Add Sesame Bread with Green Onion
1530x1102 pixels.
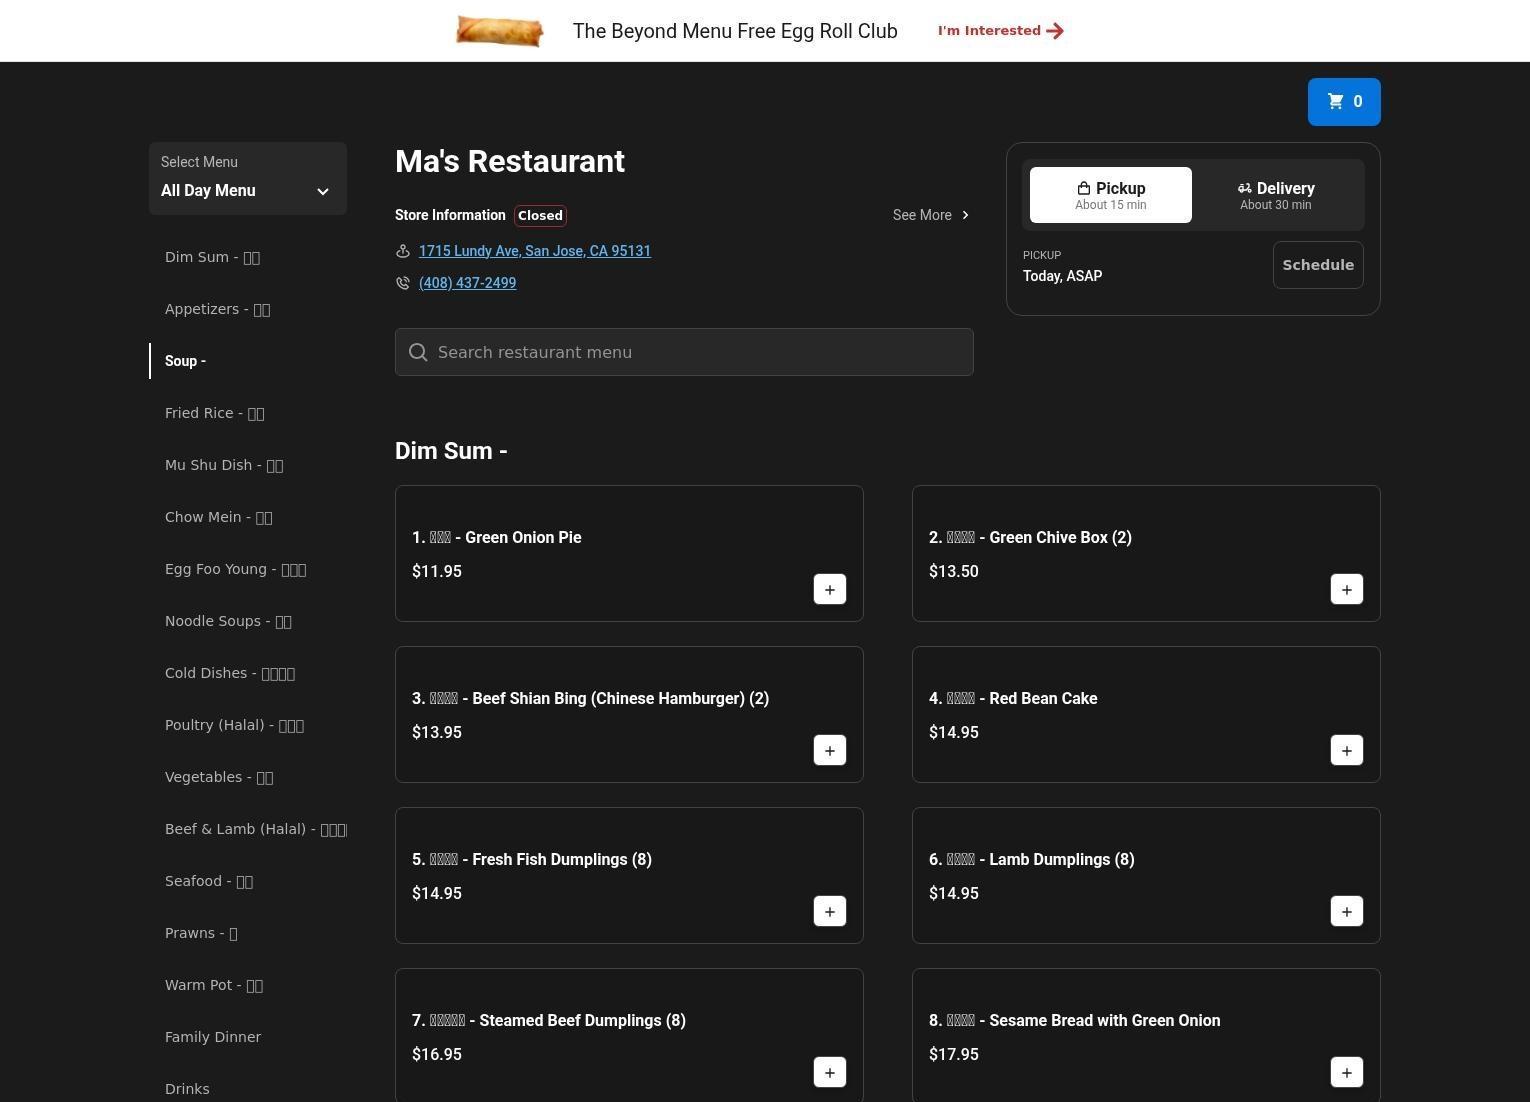[x=1346, y=1073]
